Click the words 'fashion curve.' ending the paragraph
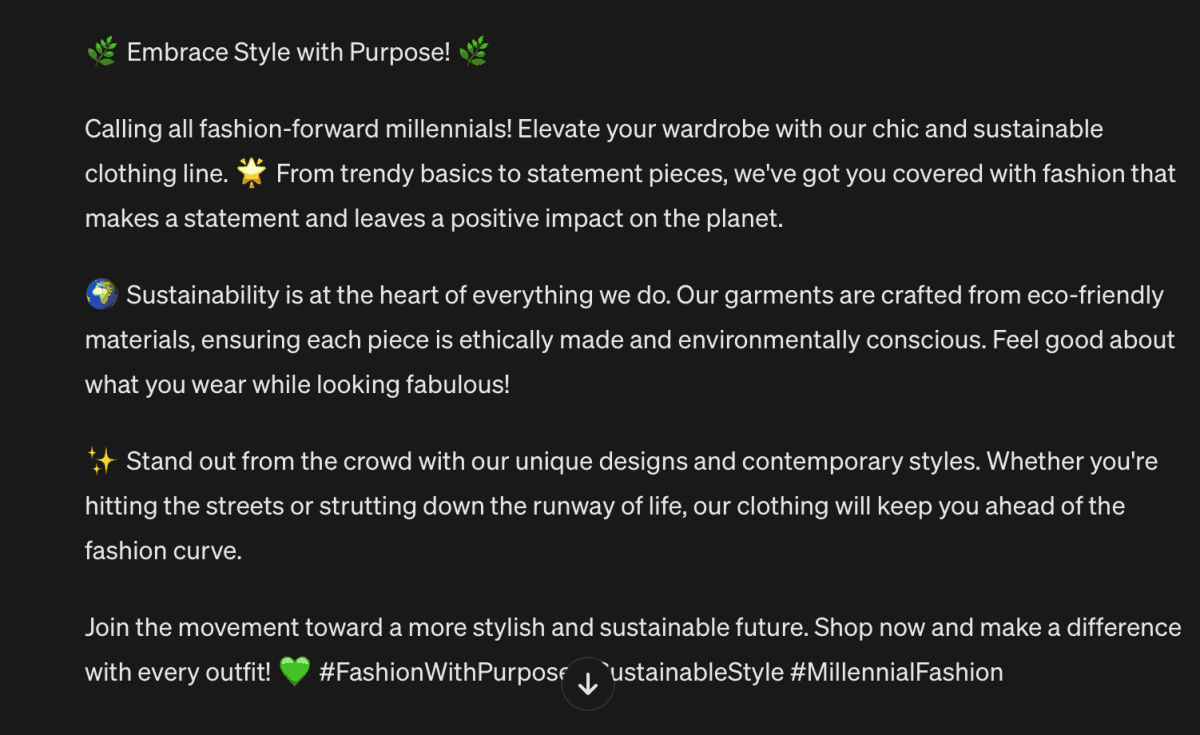Image resolution: width=1200 pixels, height=735 pixels. 164,550
